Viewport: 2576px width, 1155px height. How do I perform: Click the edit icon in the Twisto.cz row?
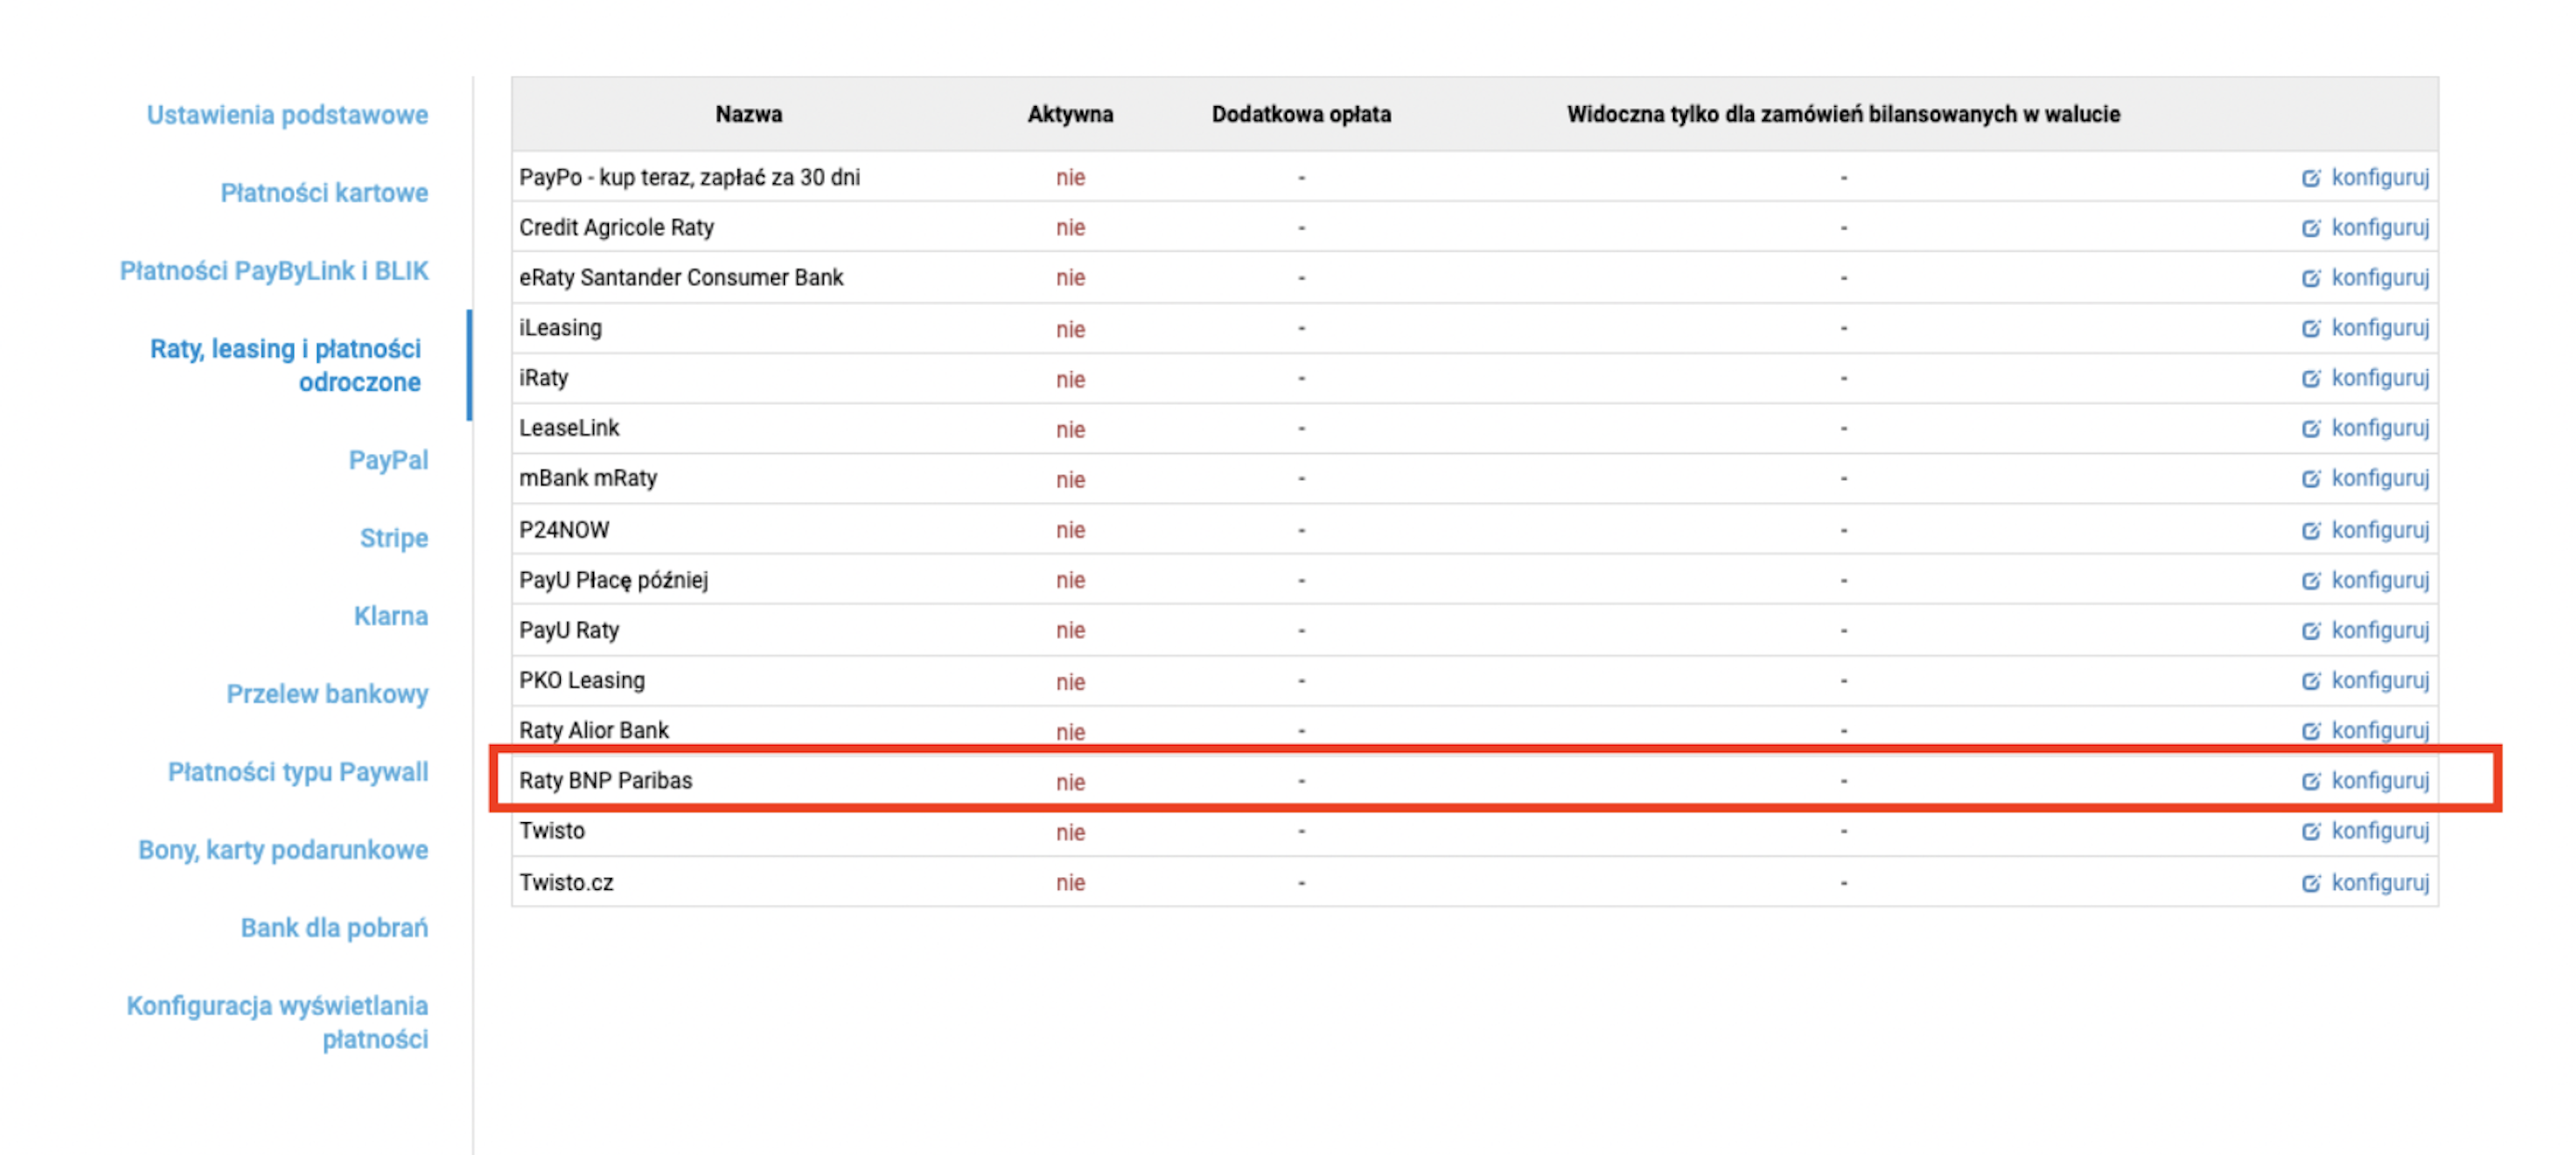point(2311,883)
